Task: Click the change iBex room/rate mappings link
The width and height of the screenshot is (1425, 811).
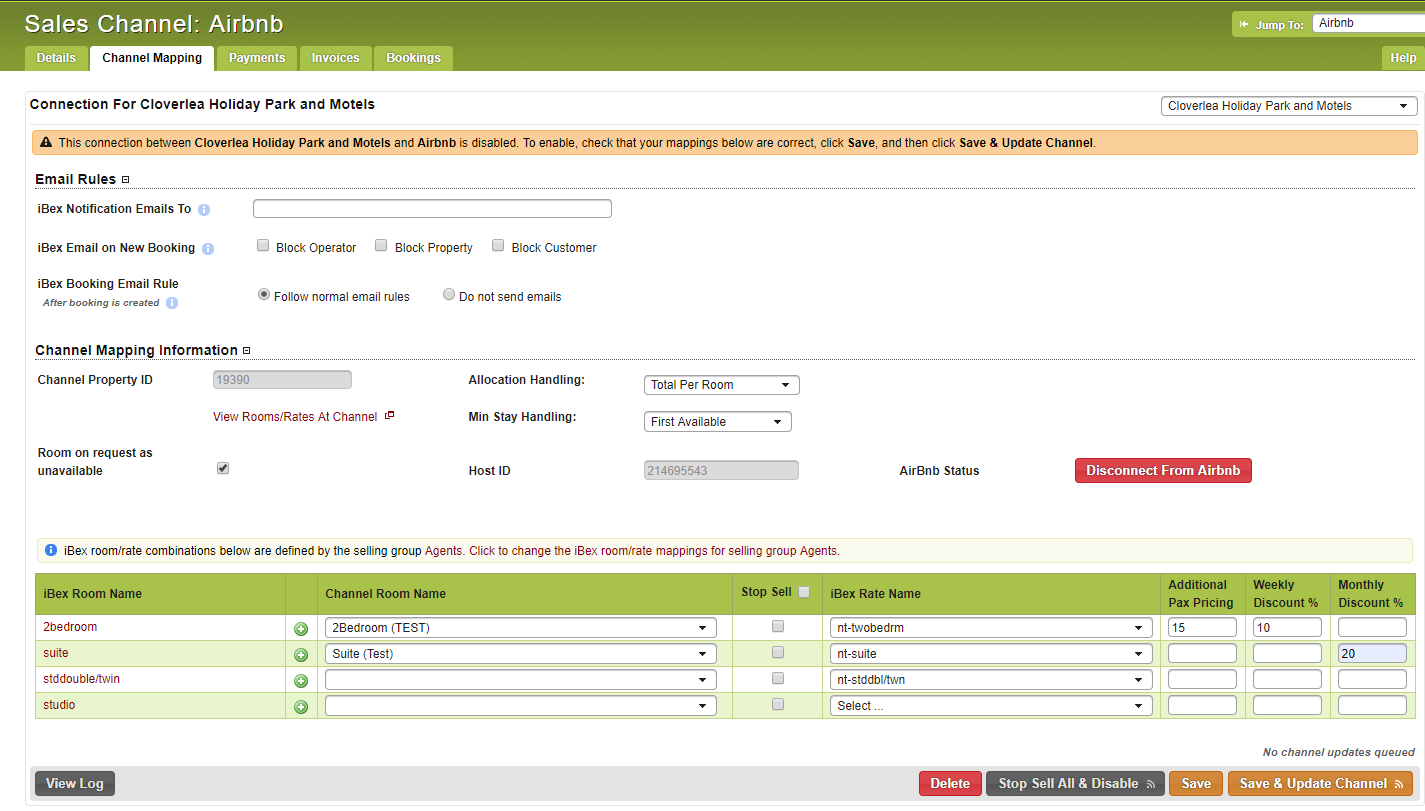Action: pyautogui.click(x=654, y=551)
